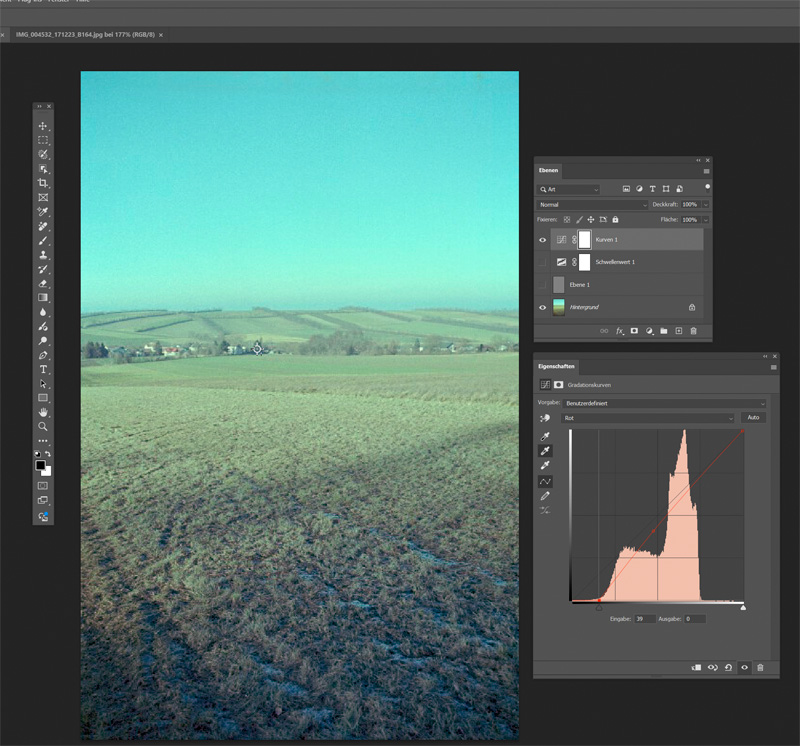Open the Fläche slider dropdown arrow
Viewport: 800px width, 746px height.
pyautogui.click(x=706, y=220)
